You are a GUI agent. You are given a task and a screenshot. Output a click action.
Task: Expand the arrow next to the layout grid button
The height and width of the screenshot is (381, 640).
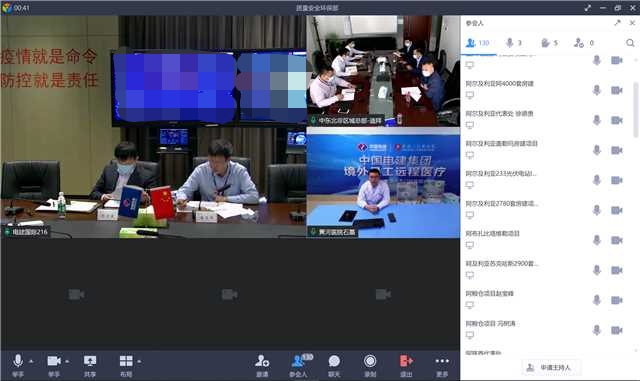pyautogui.click(x=139, y=361)
